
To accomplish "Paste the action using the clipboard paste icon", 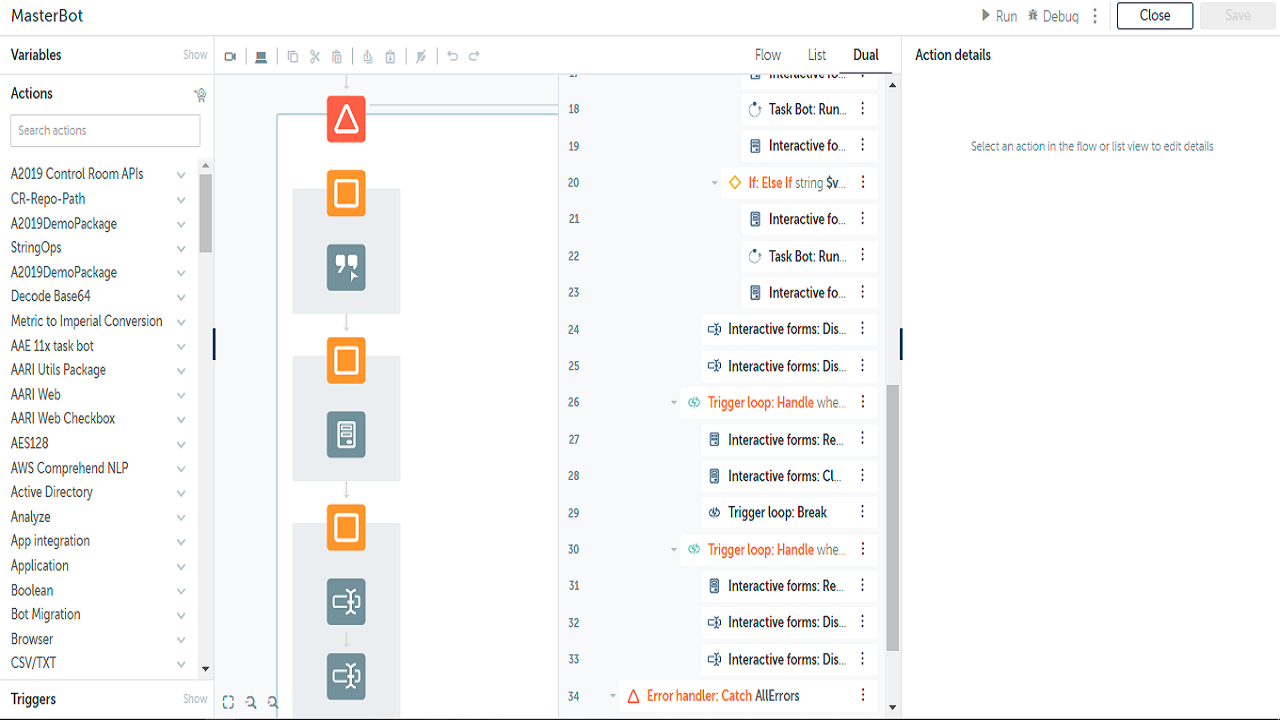I will [x=337, y=57].
